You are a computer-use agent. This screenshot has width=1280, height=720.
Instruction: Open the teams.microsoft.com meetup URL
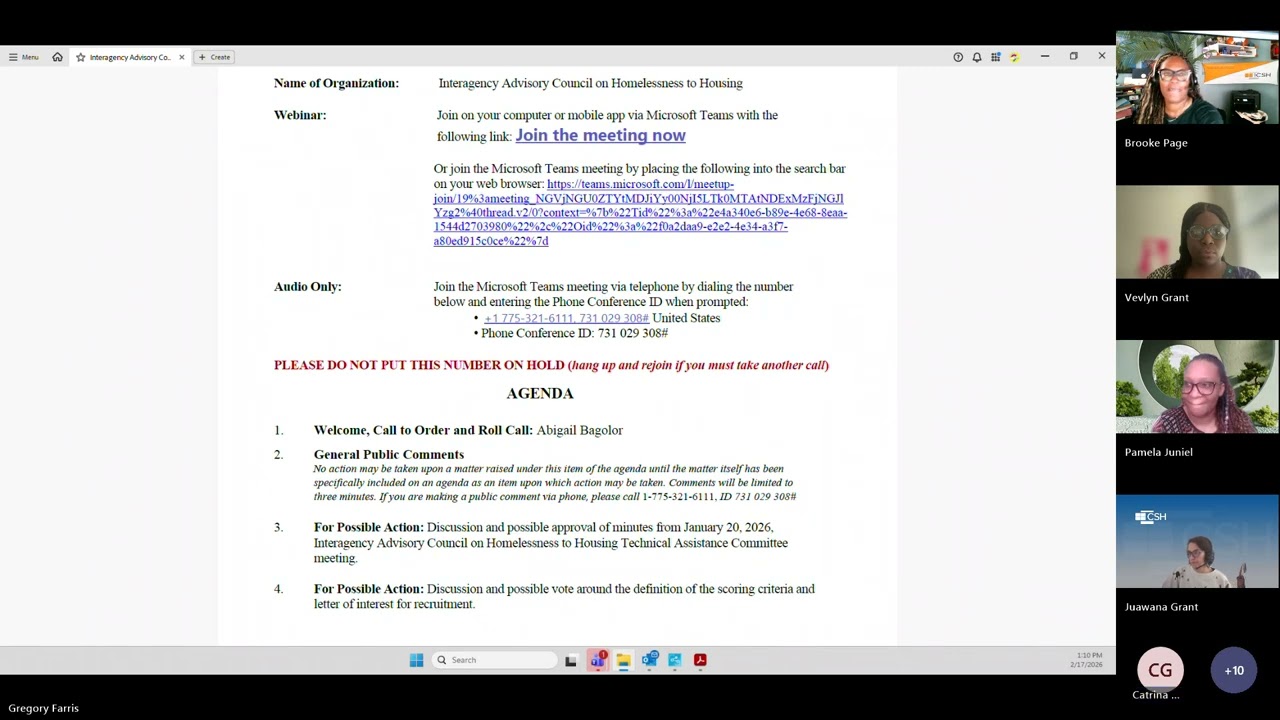(640, 212)
